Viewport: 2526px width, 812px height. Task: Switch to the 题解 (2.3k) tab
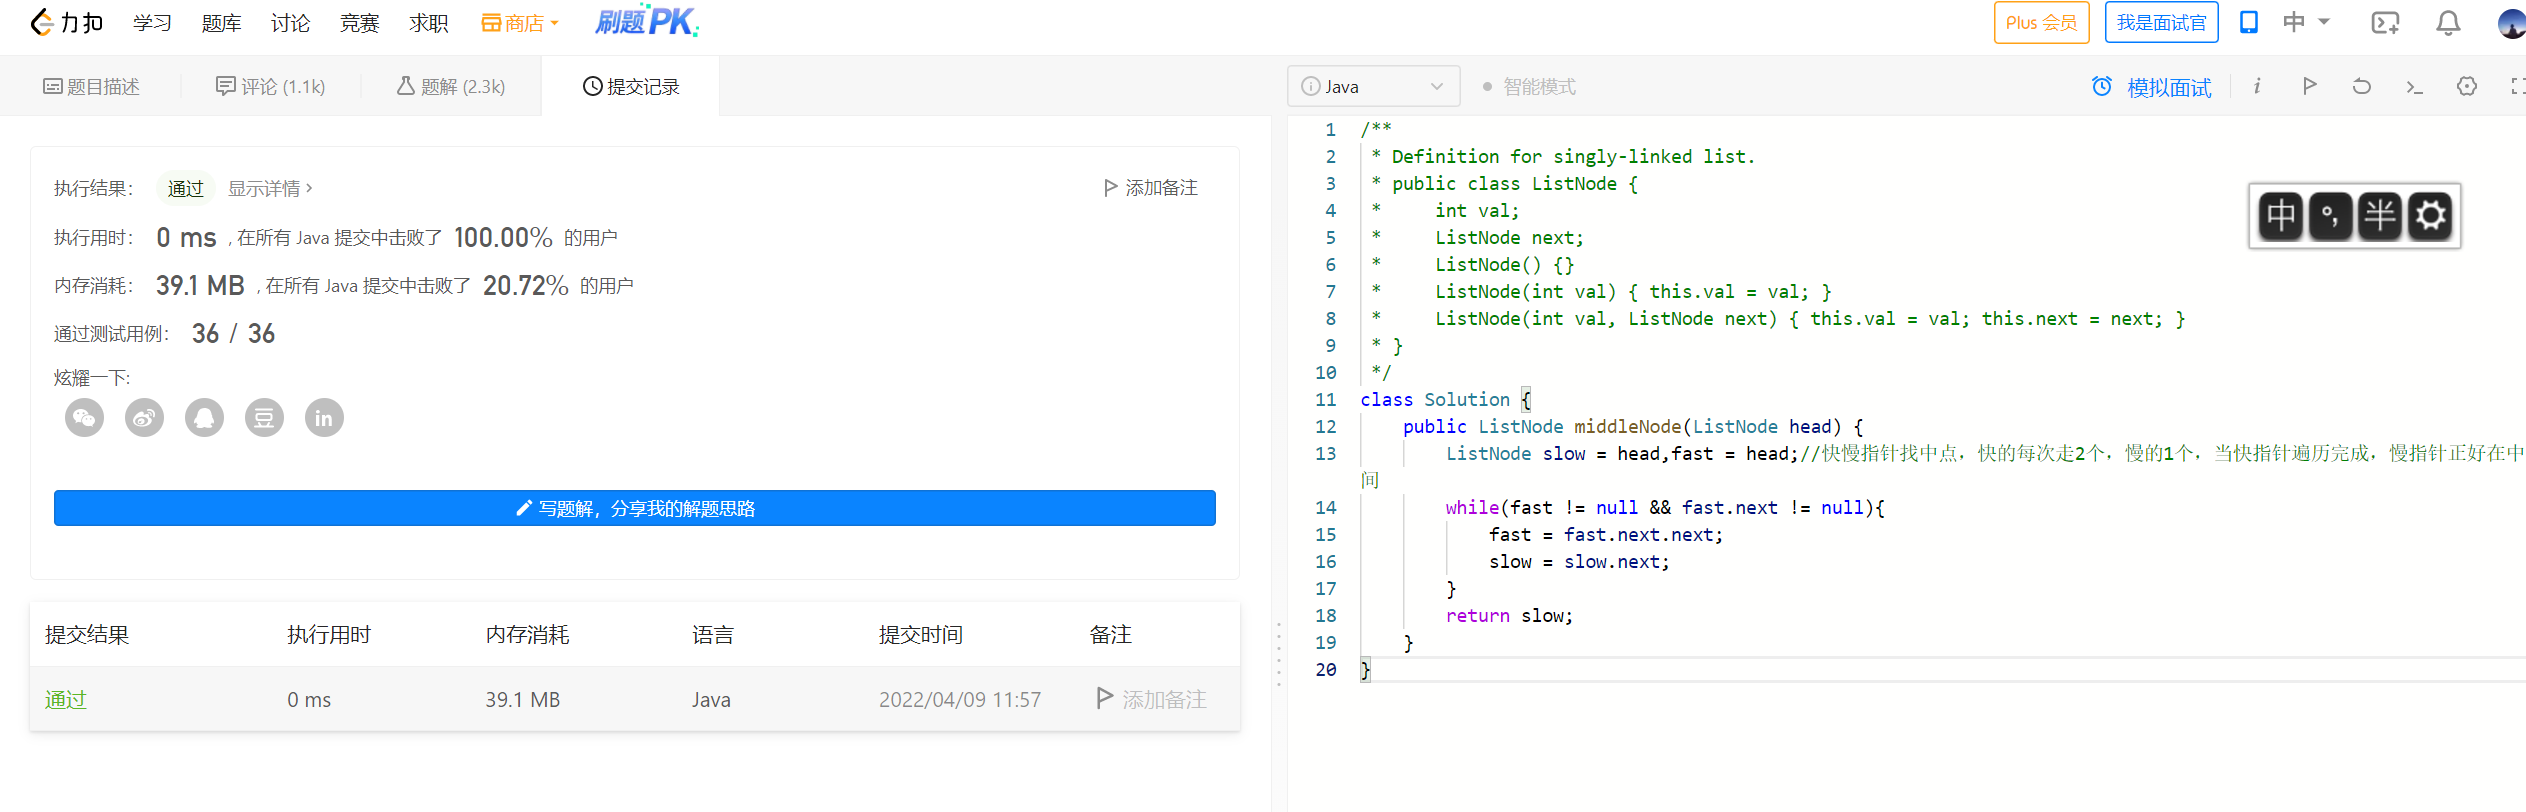pos(451,87)
